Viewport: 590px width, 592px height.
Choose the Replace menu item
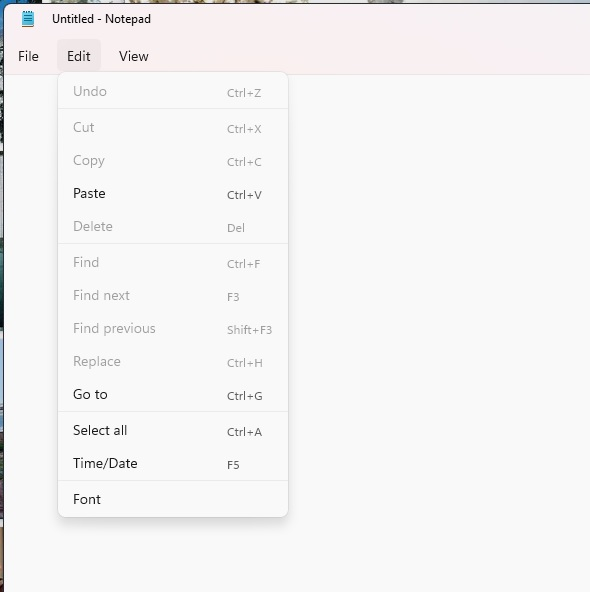tap(173, 362)
